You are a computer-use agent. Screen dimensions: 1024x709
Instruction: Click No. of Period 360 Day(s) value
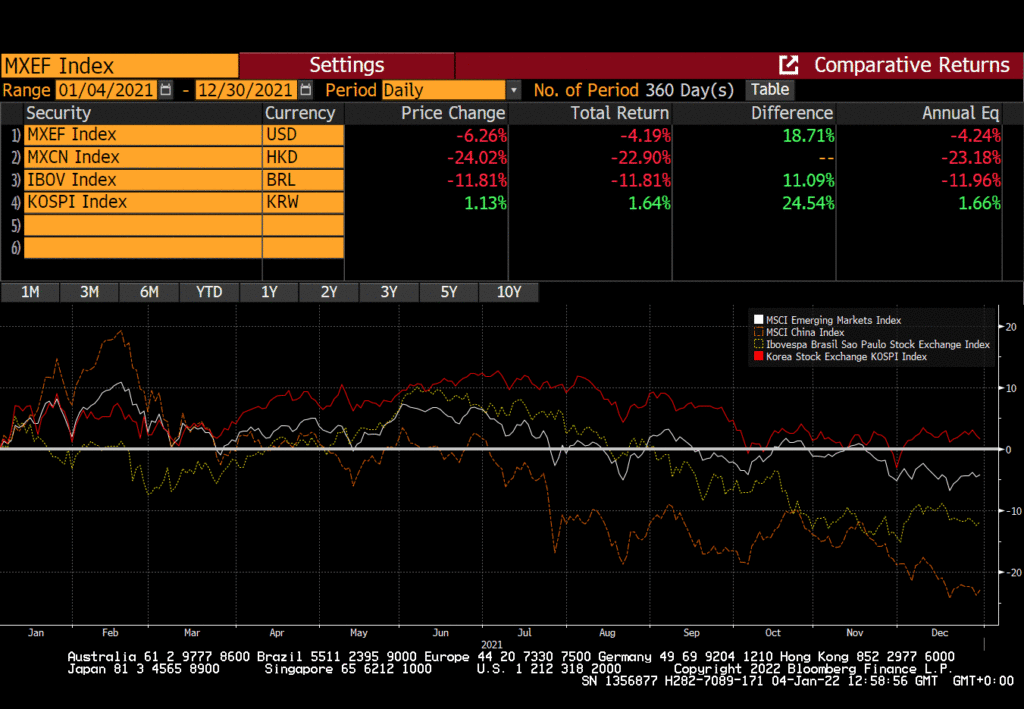coord(690,90)
